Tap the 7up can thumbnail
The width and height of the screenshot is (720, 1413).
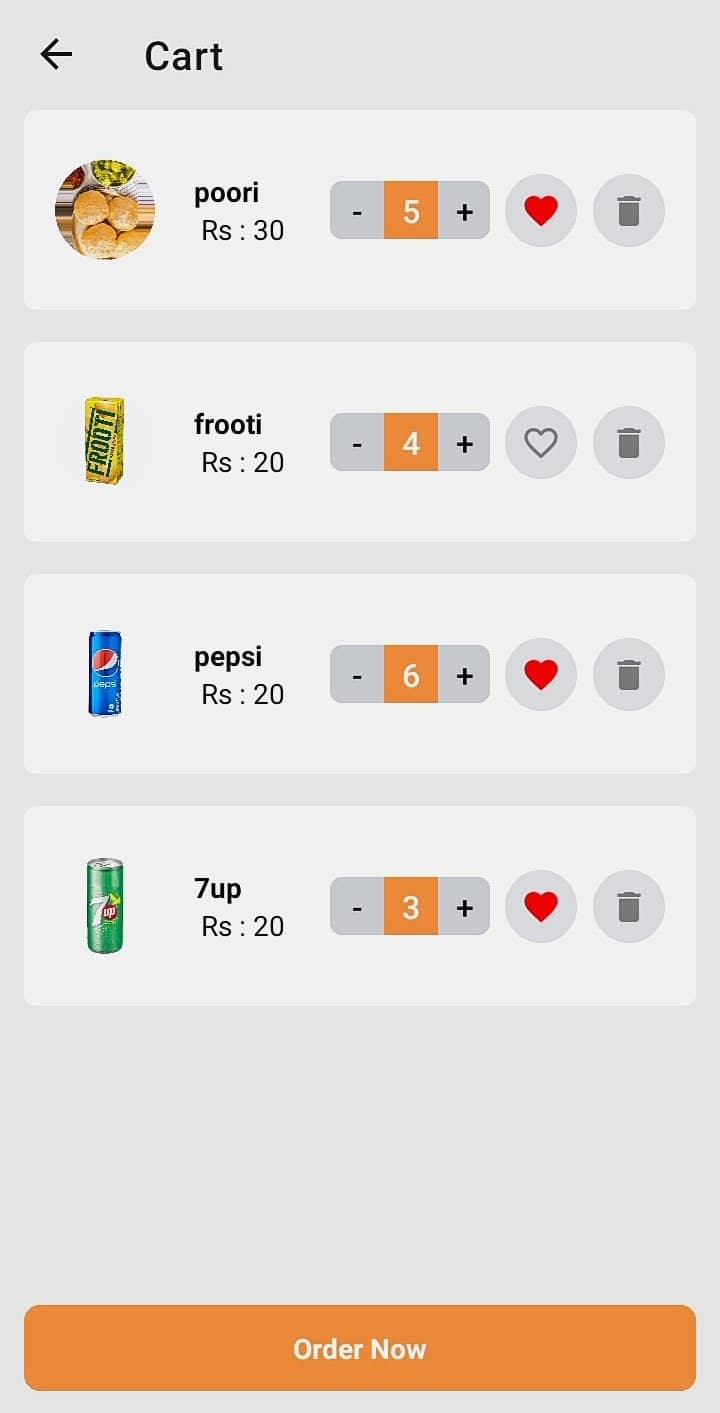click(x=105, y=906)
